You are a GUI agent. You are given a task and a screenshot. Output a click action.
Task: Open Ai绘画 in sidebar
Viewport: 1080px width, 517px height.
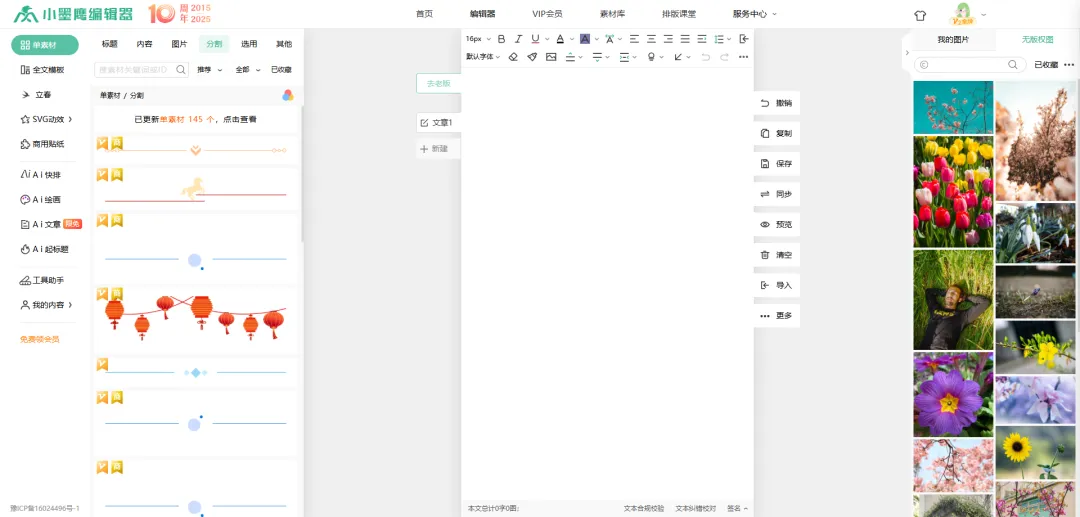pos(41,200)
